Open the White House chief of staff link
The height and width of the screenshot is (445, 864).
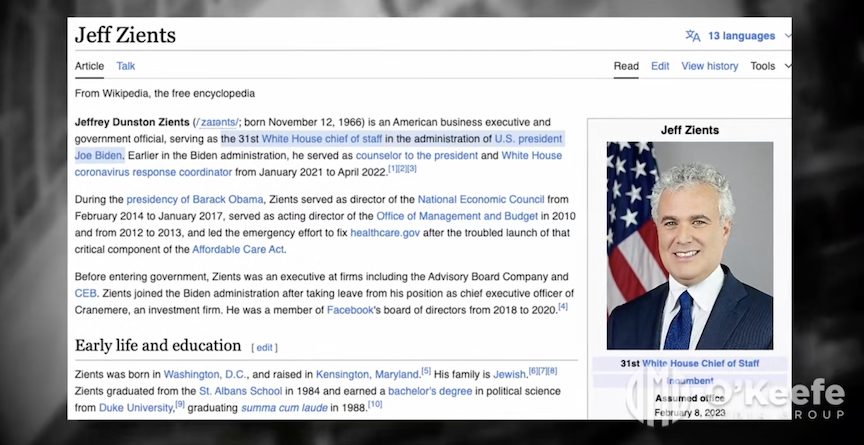coord(322,139)
